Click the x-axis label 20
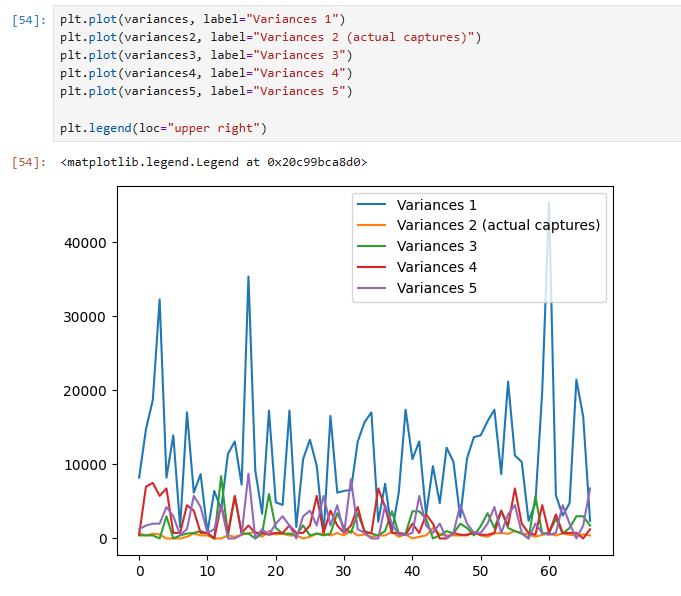681x596 pixels. 276,571
